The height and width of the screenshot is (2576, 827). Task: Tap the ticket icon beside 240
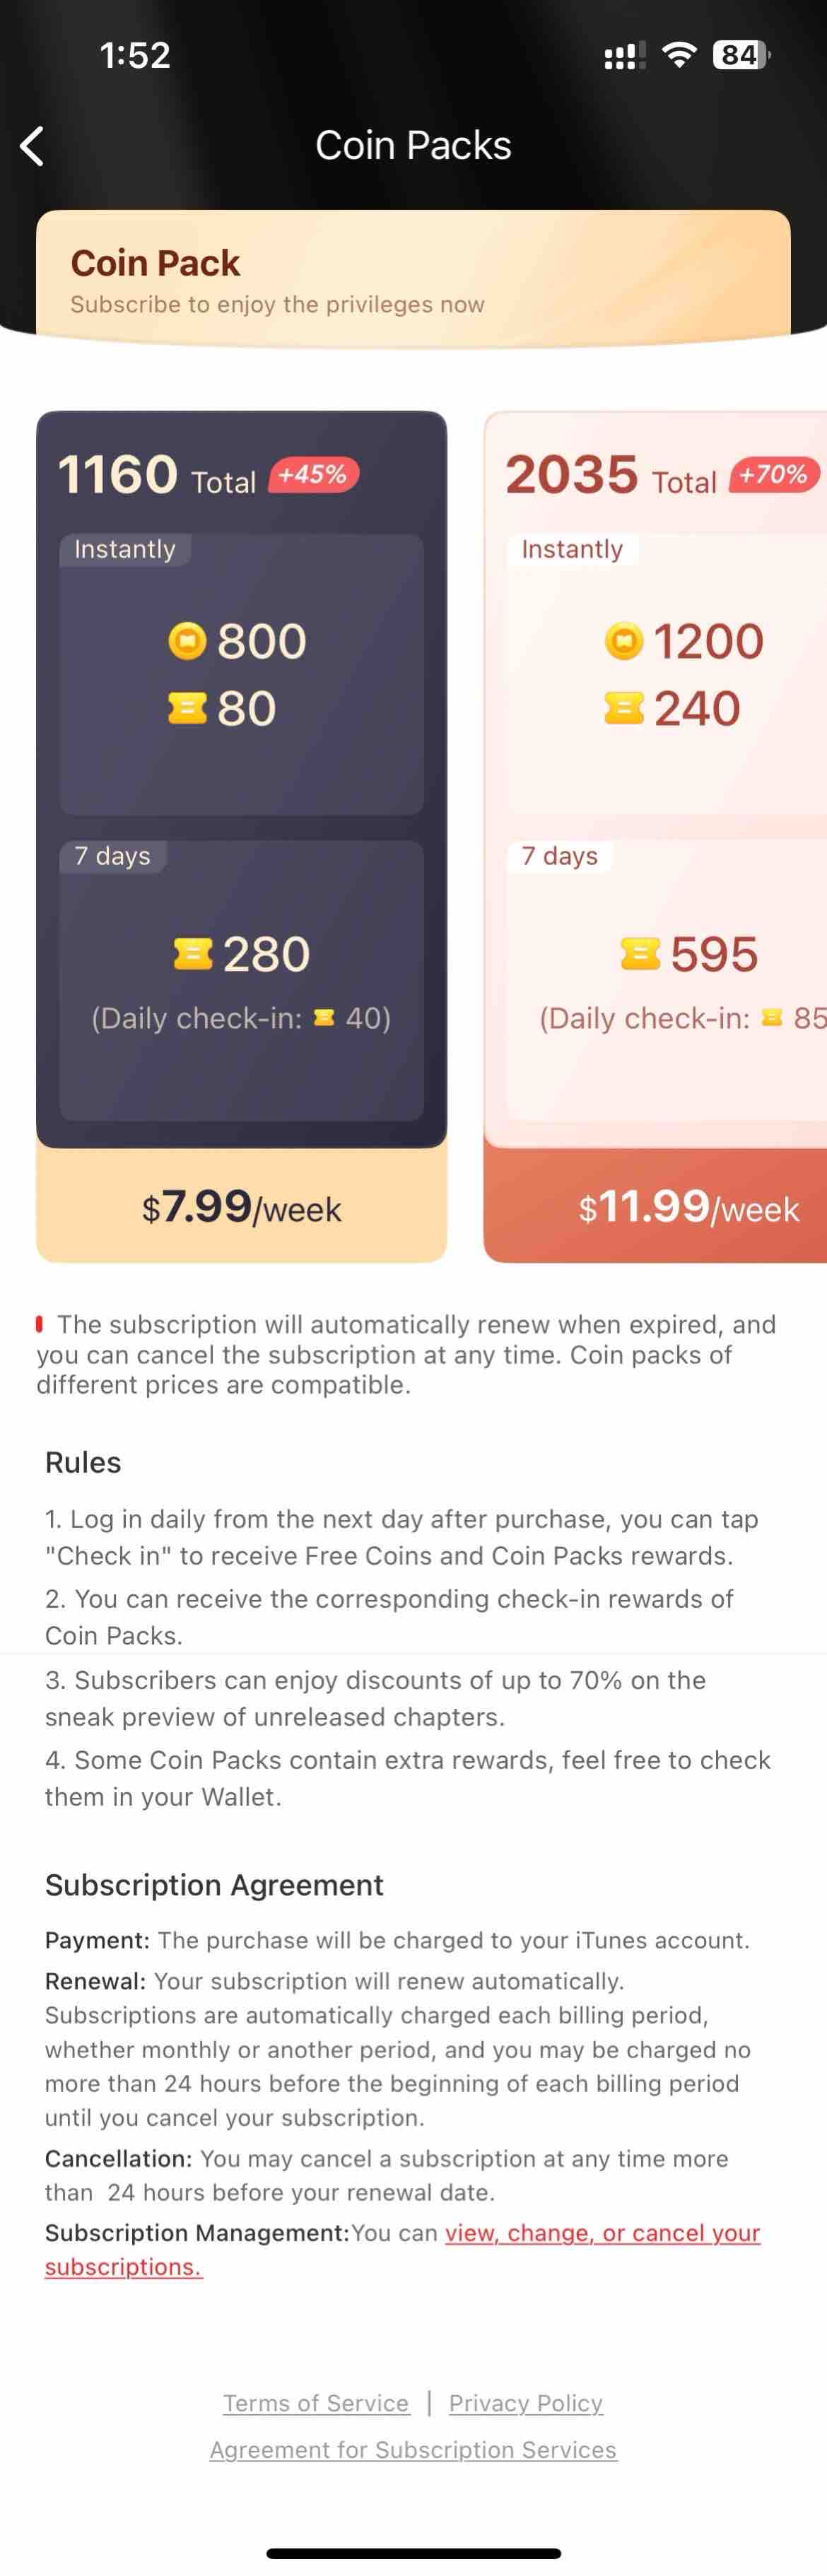(x=624, y=708)
